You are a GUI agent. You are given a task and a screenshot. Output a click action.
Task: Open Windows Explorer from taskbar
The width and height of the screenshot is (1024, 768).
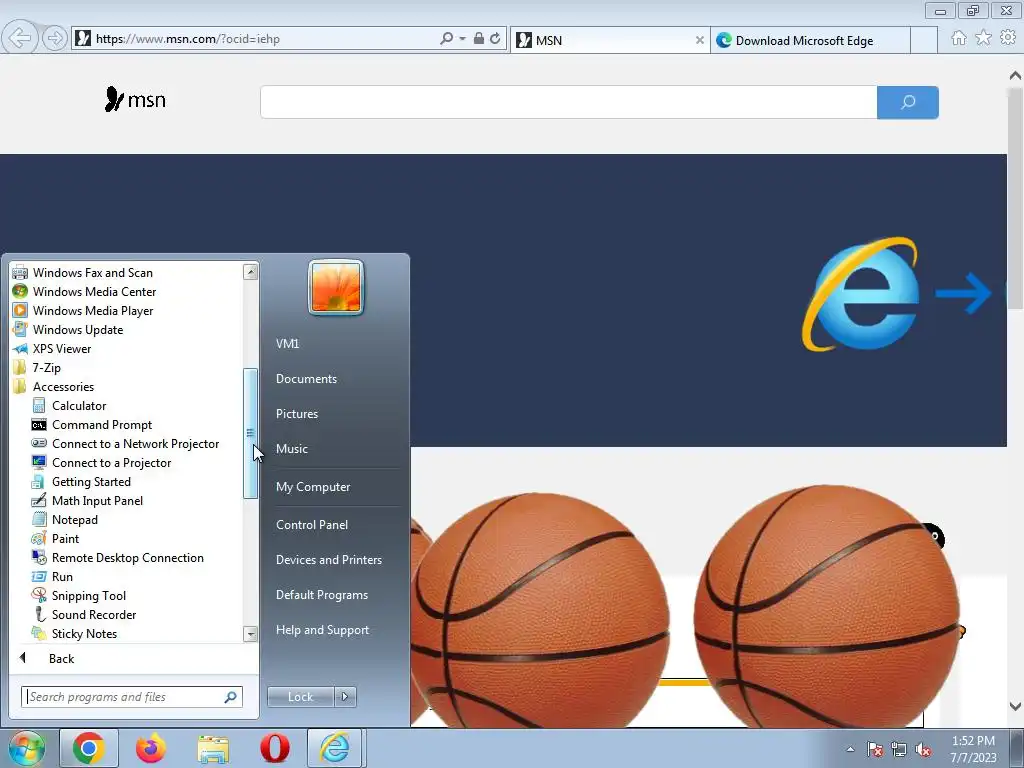(x=213, y=748)
